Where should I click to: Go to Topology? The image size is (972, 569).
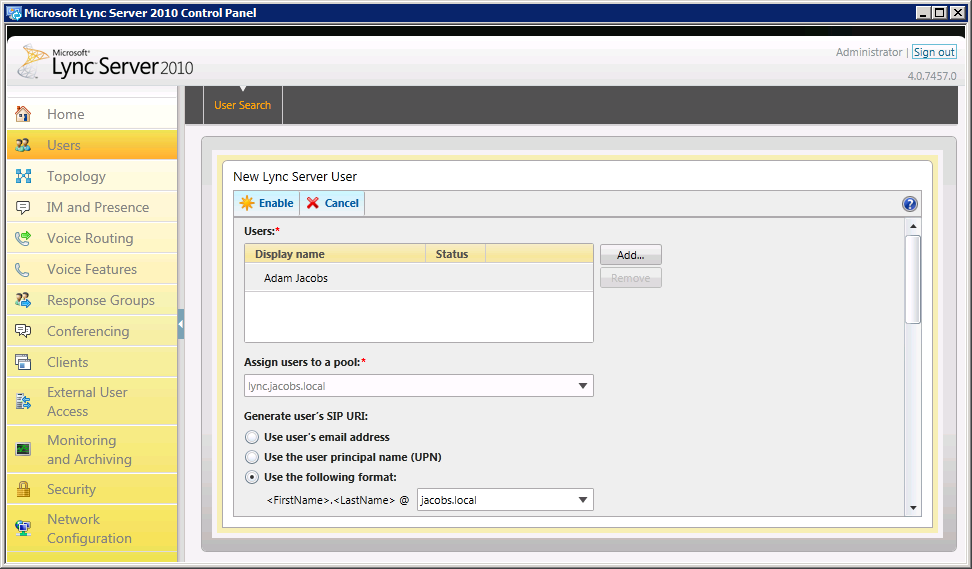click(x=92, y=176)
